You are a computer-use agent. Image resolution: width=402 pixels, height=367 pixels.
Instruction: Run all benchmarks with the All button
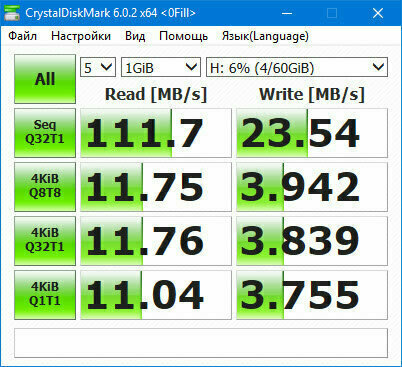pos(45,79)
